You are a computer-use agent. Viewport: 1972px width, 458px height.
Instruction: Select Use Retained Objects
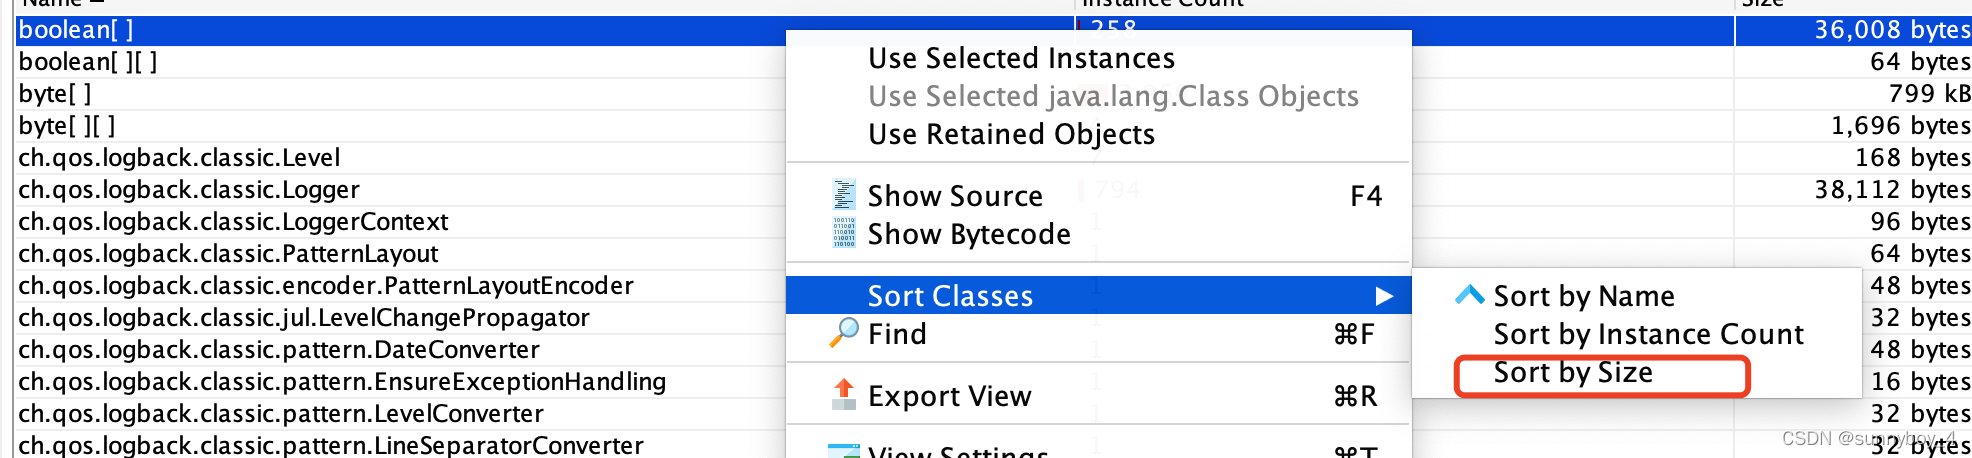click(1011, 134)
